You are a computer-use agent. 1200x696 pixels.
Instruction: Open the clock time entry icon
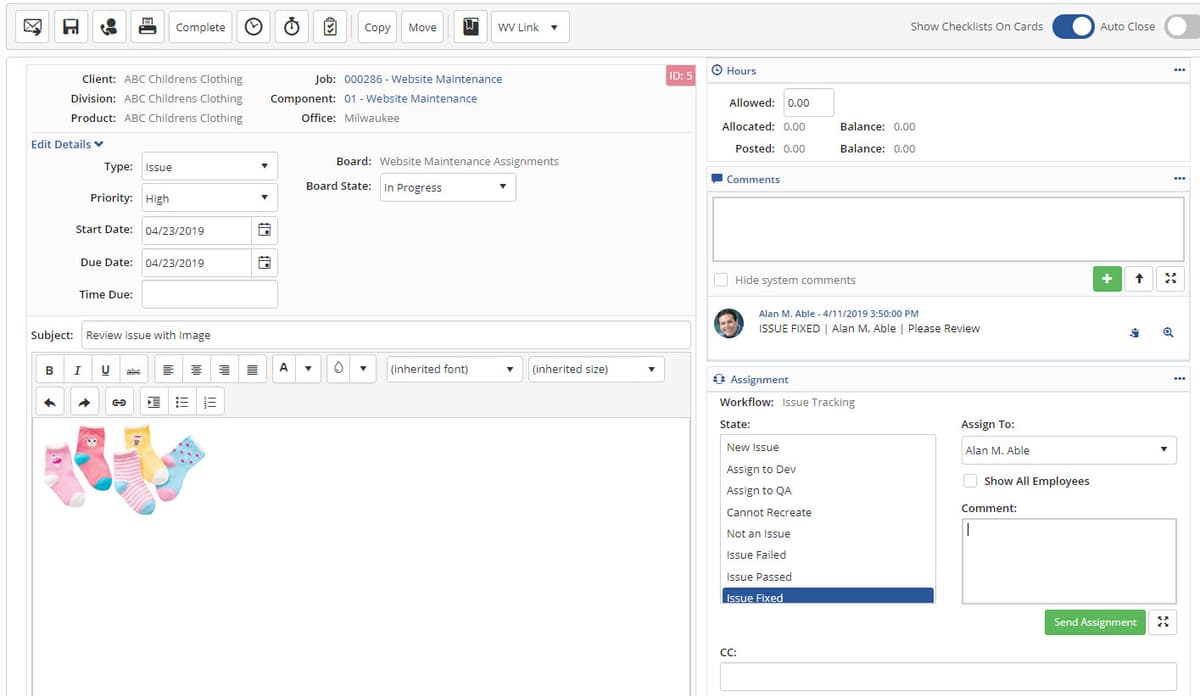click(254, 27)
